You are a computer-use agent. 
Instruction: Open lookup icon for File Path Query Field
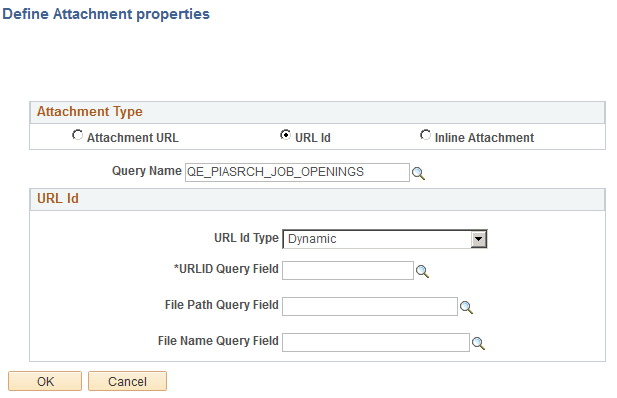pos(466,307)
